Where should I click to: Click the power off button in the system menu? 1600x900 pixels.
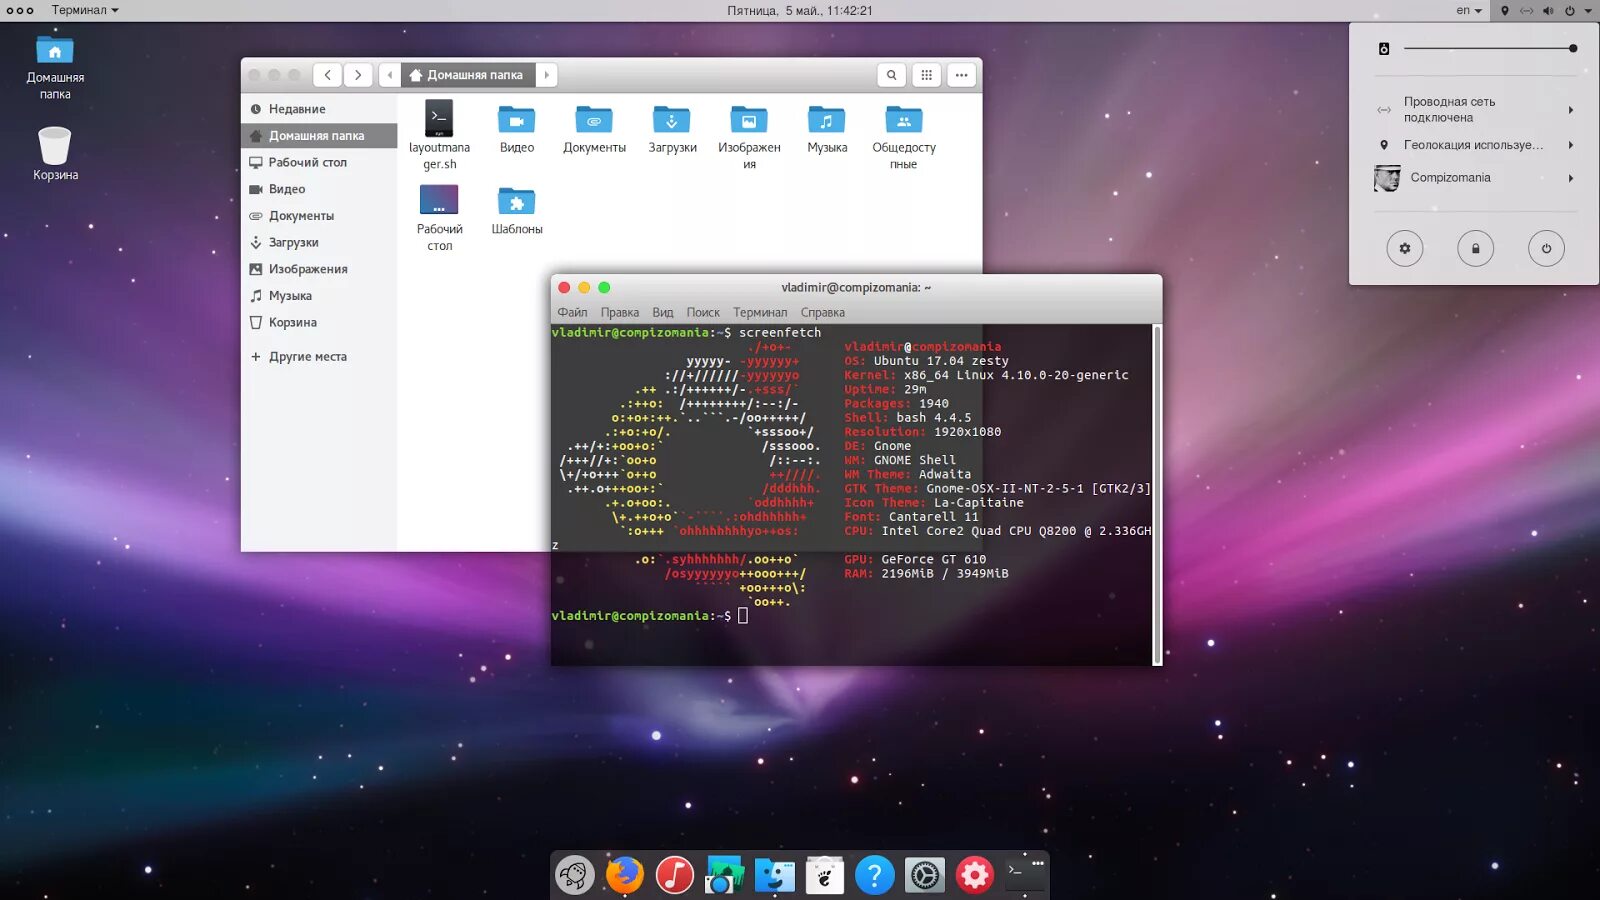click(x=1546, y=248)
